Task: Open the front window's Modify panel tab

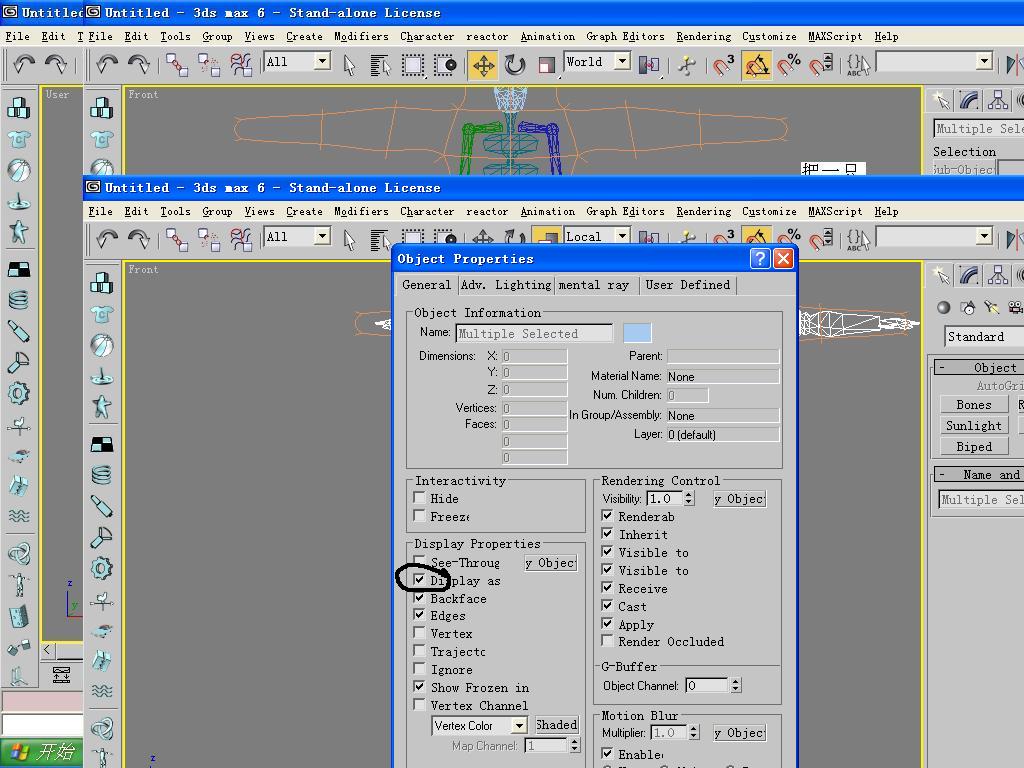Action: pyautogui.click(x=969, y=275)
